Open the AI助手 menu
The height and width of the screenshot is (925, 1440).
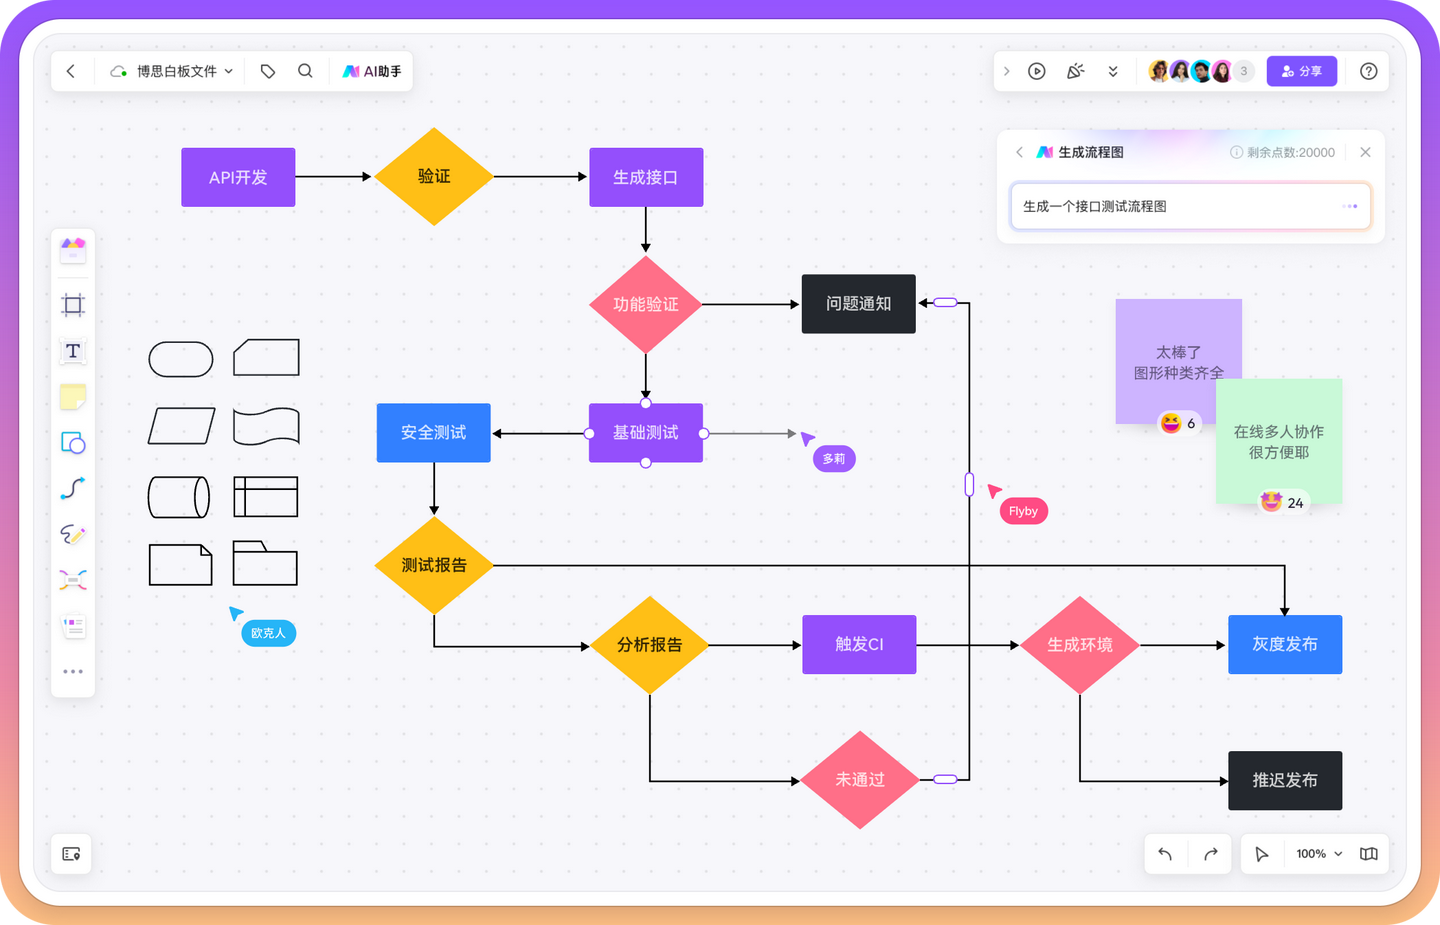372,71
